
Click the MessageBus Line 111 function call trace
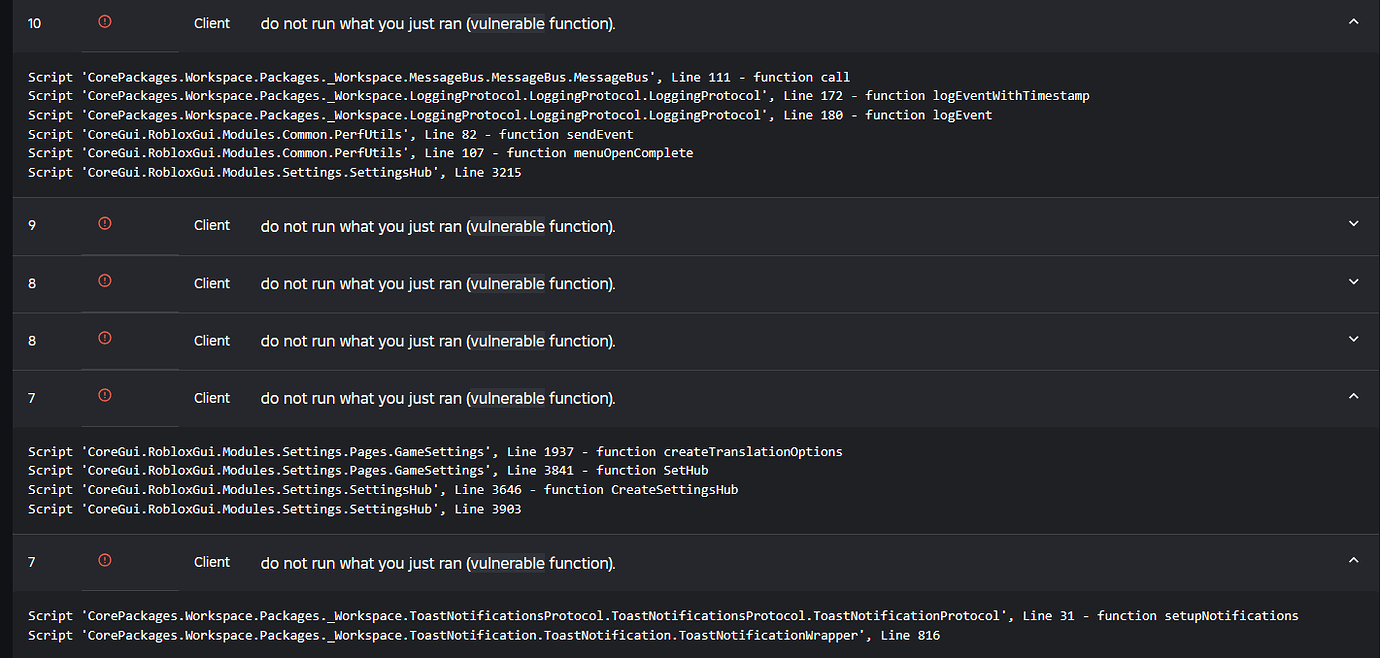pyautogui.click(x=439, y=77)
